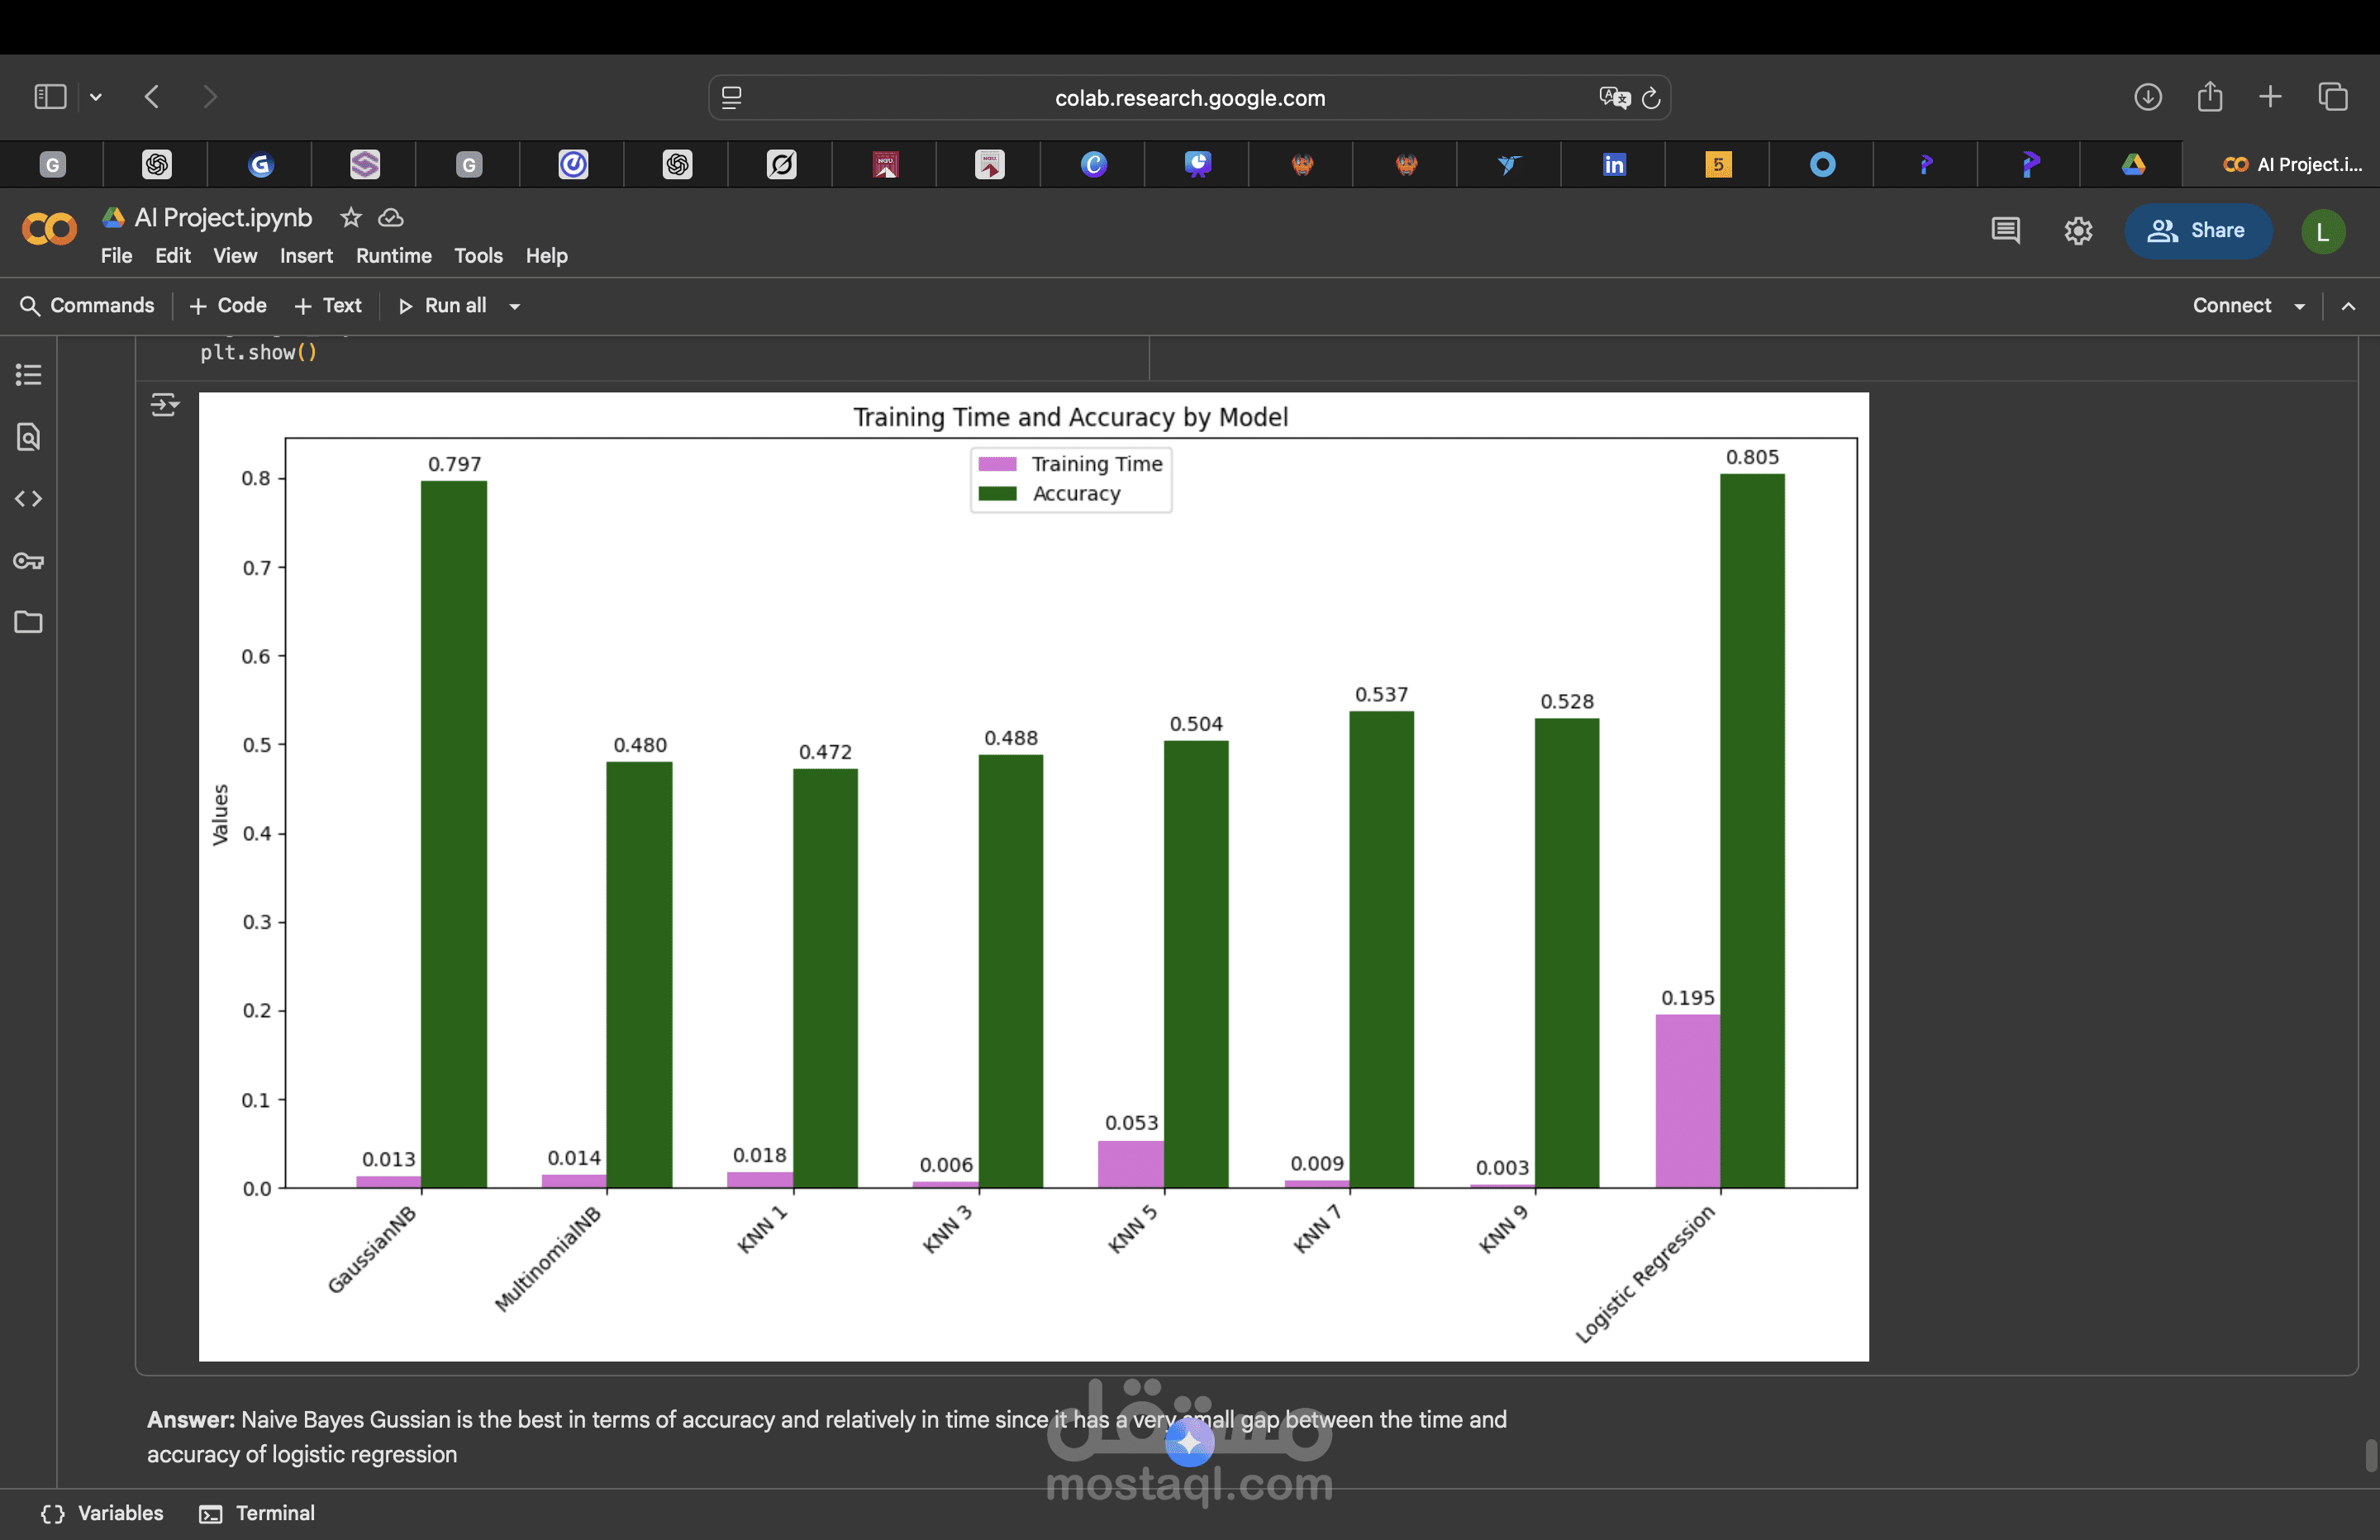This screenshot has width=2380, height=1540.
Task: Open the Runtime menu
Action: click(x=393, y=256)
